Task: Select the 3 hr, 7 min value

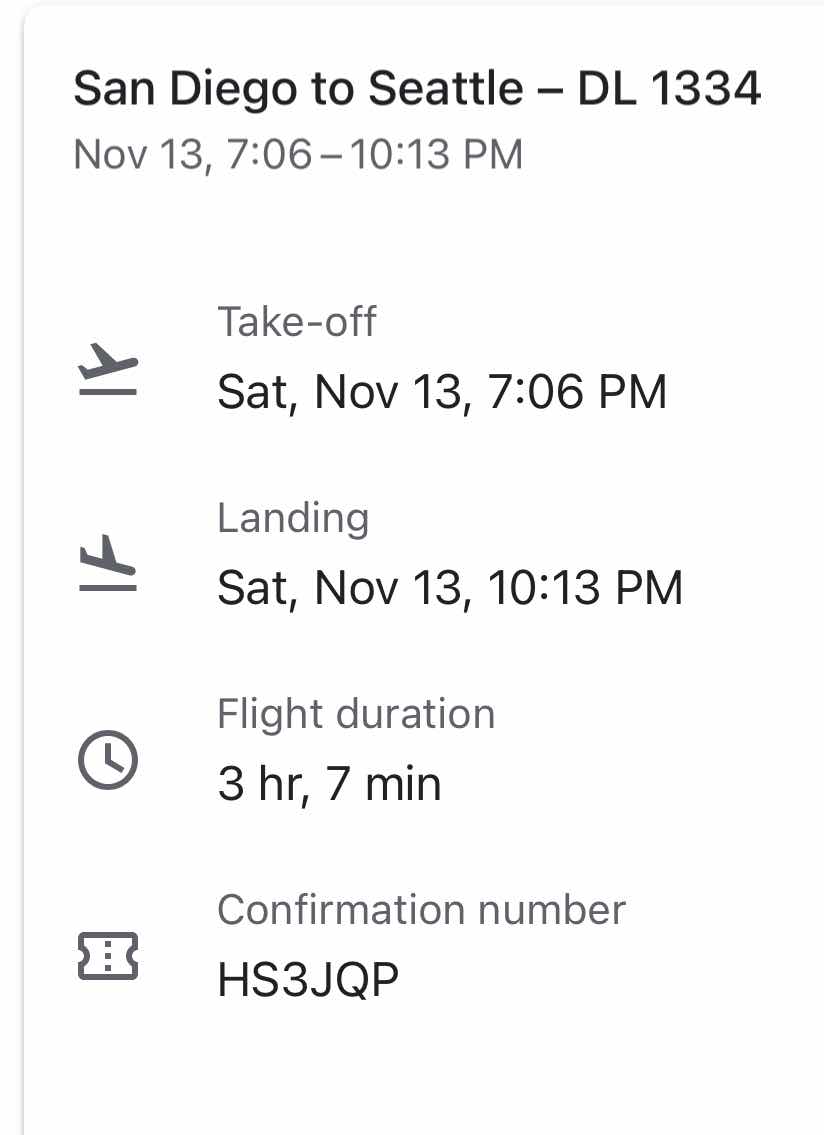Action: pyautogui.click(x=329, y=784)
